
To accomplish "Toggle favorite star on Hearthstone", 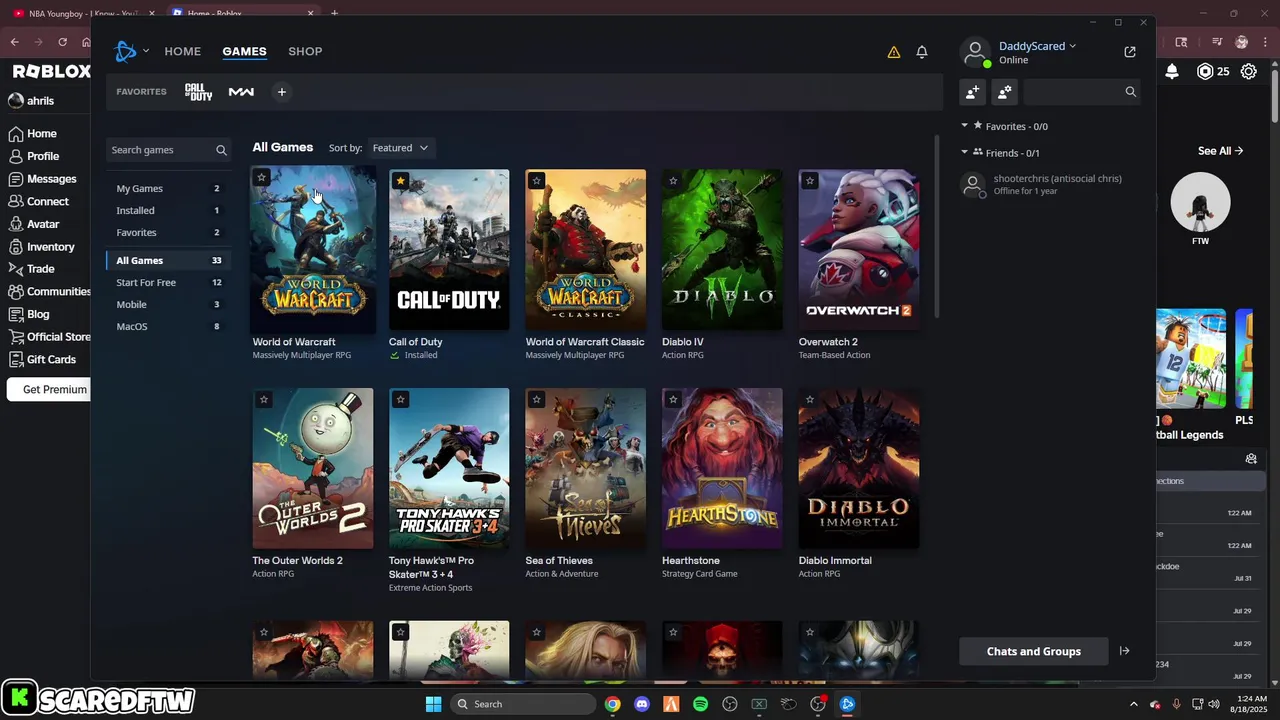I will click(x=673, y=400).
